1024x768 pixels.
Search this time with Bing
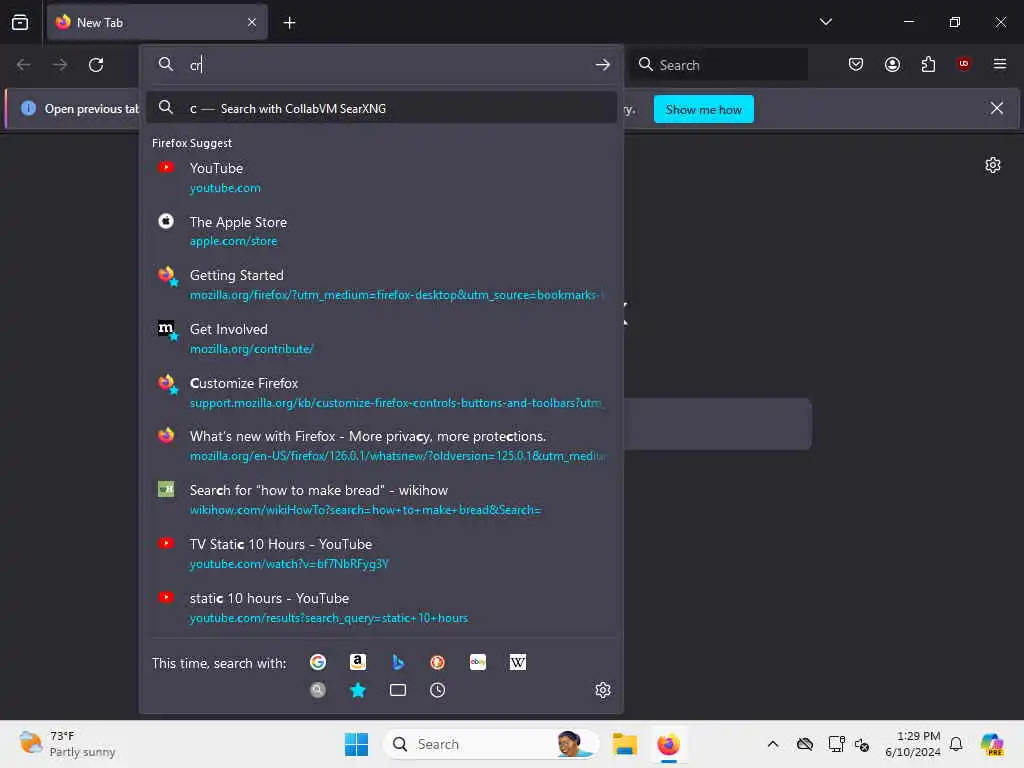(x=397, y=662)
